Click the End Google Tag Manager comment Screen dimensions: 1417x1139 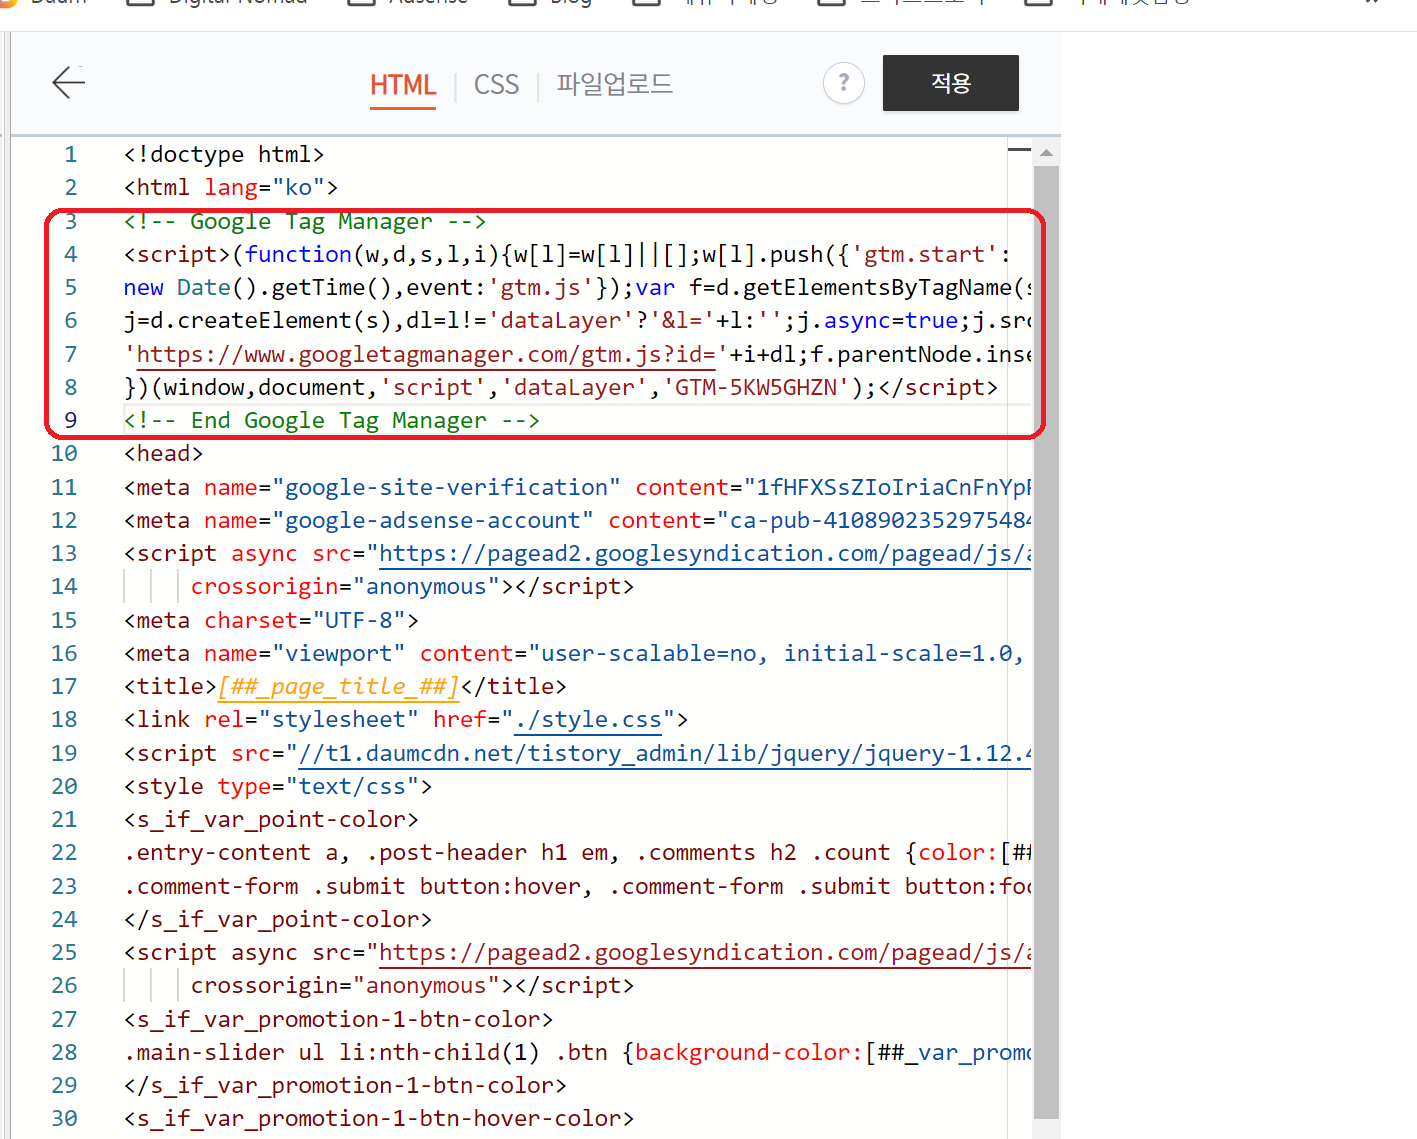[332, 421]
